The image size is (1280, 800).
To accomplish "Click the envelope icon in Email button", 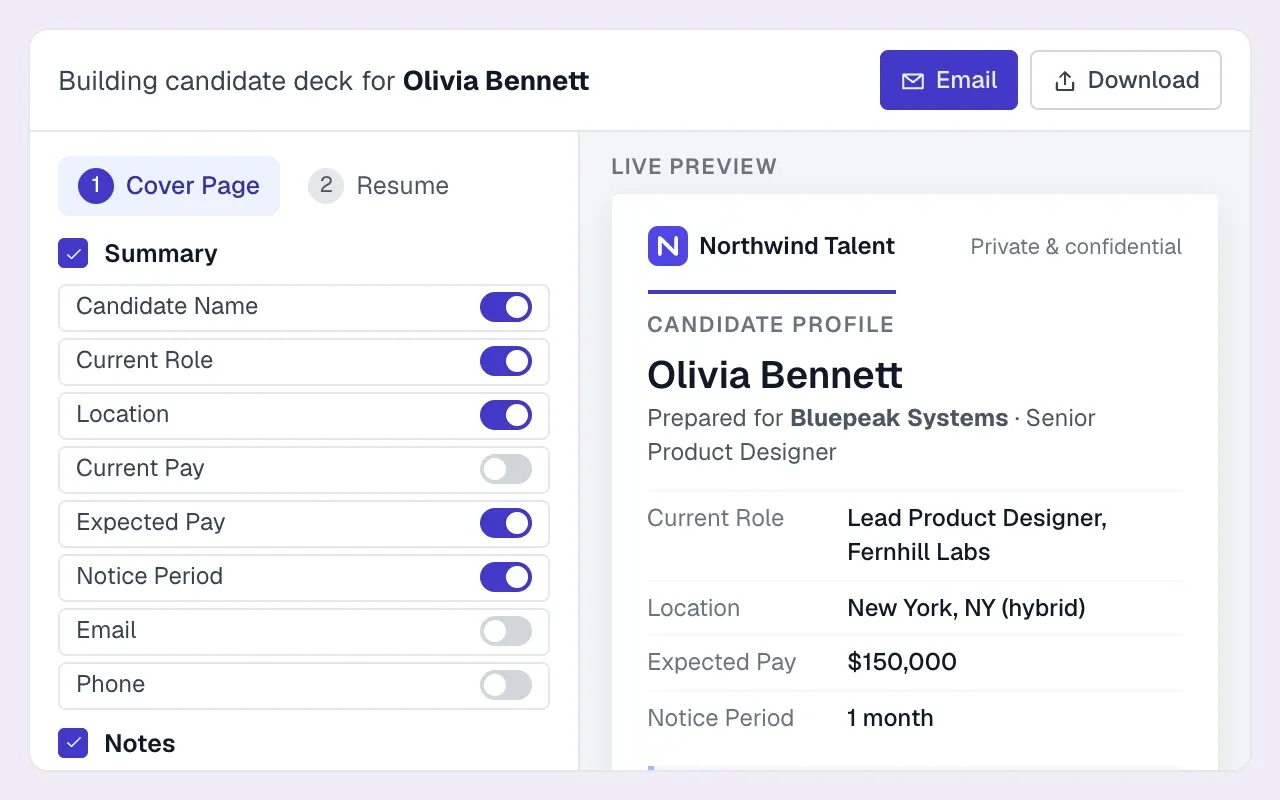I will tap(912, 81).
